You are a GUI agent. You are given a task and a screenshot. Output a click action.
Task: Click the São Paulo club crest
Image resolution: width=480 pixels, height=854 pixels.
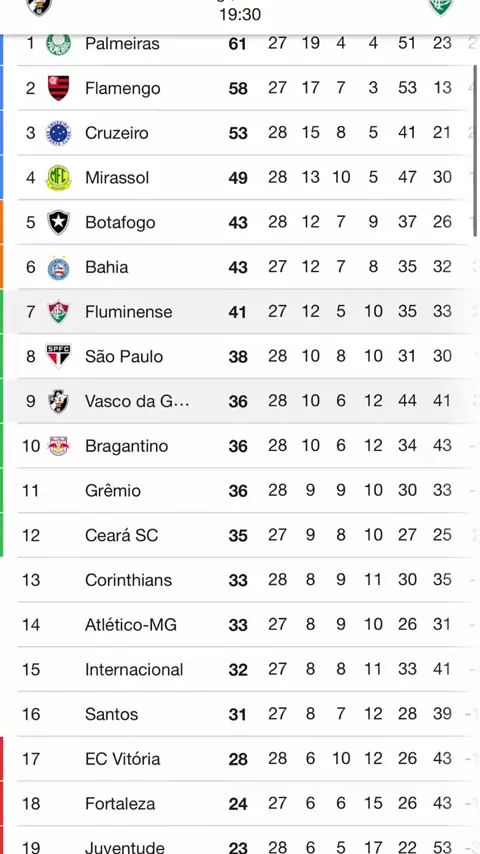(x=58, y=356)
